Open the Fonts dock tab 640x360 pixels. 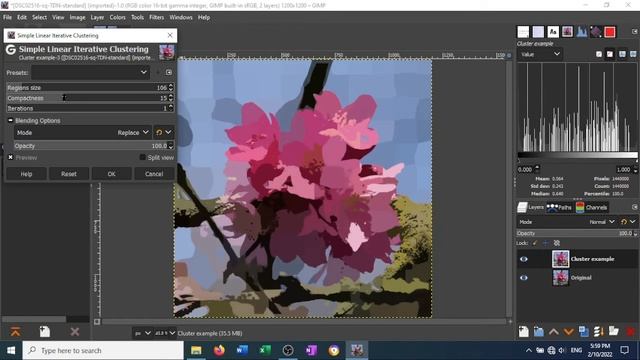tap(553, 32)
